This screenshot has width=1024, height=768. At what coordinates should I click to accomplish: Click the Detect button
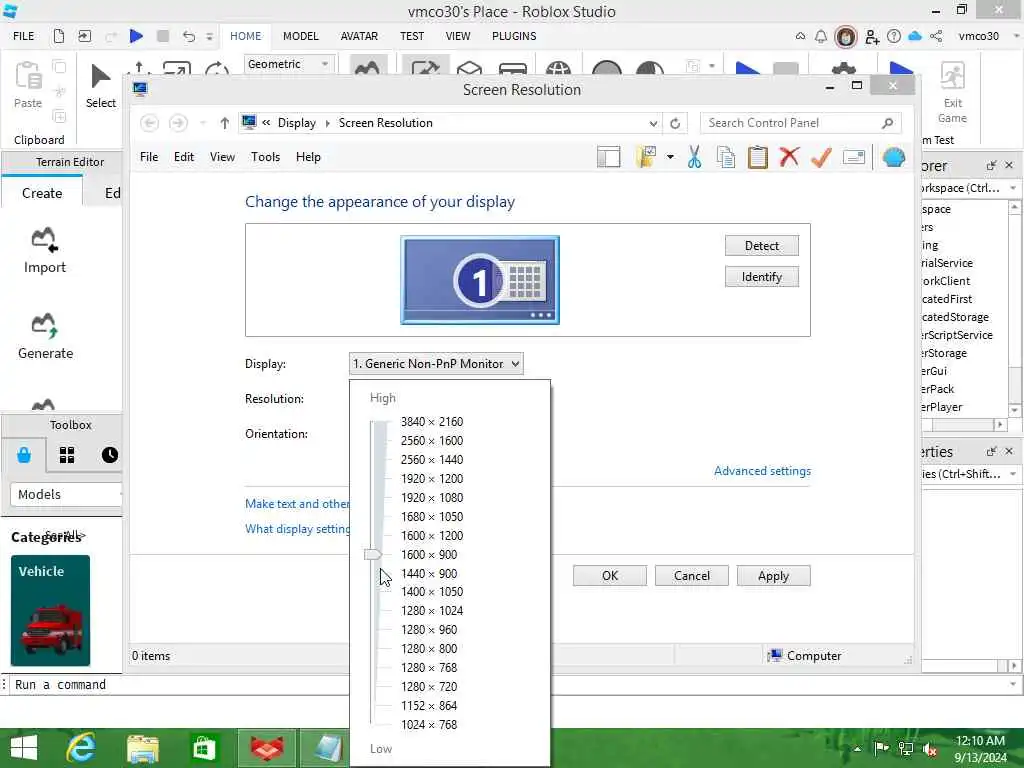(x=761, y=246)
